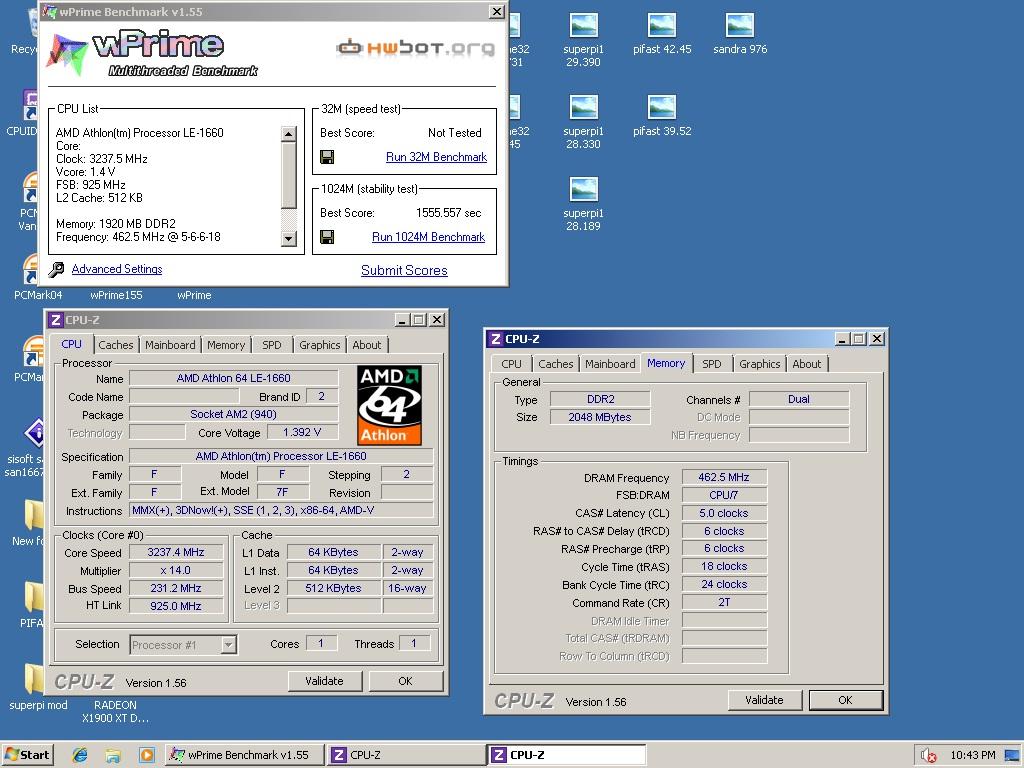Switch to Memory tab in left CPU-Z
The height and width of the screenshot is (768, 1024).
coord(226,345)
